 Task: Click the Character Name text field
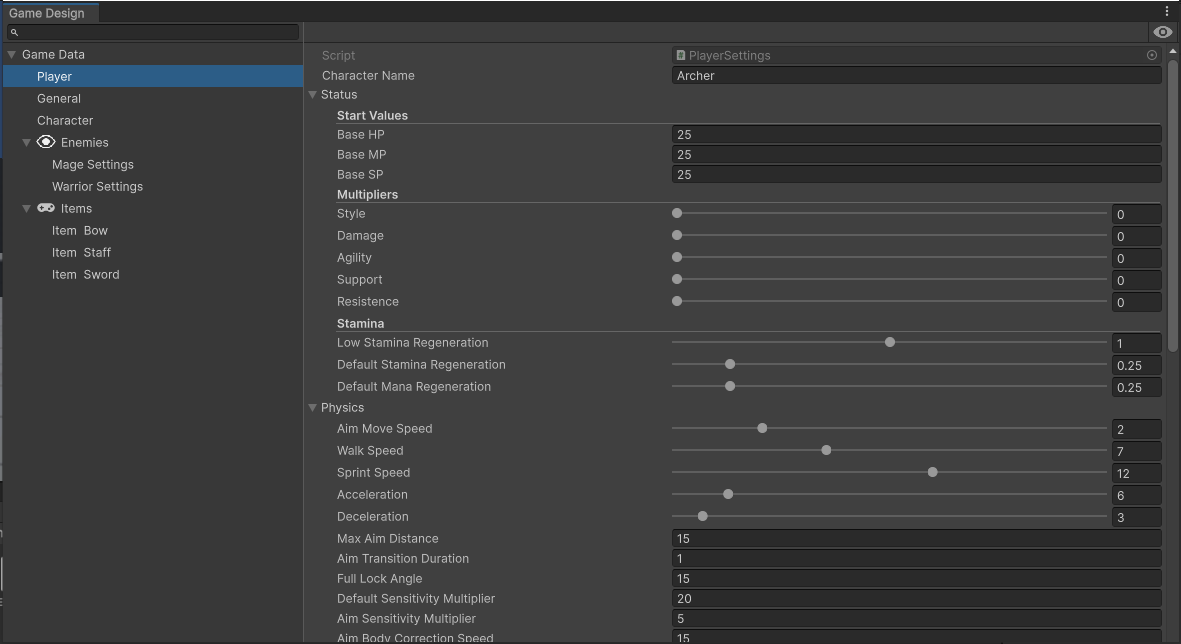[916, 76]
